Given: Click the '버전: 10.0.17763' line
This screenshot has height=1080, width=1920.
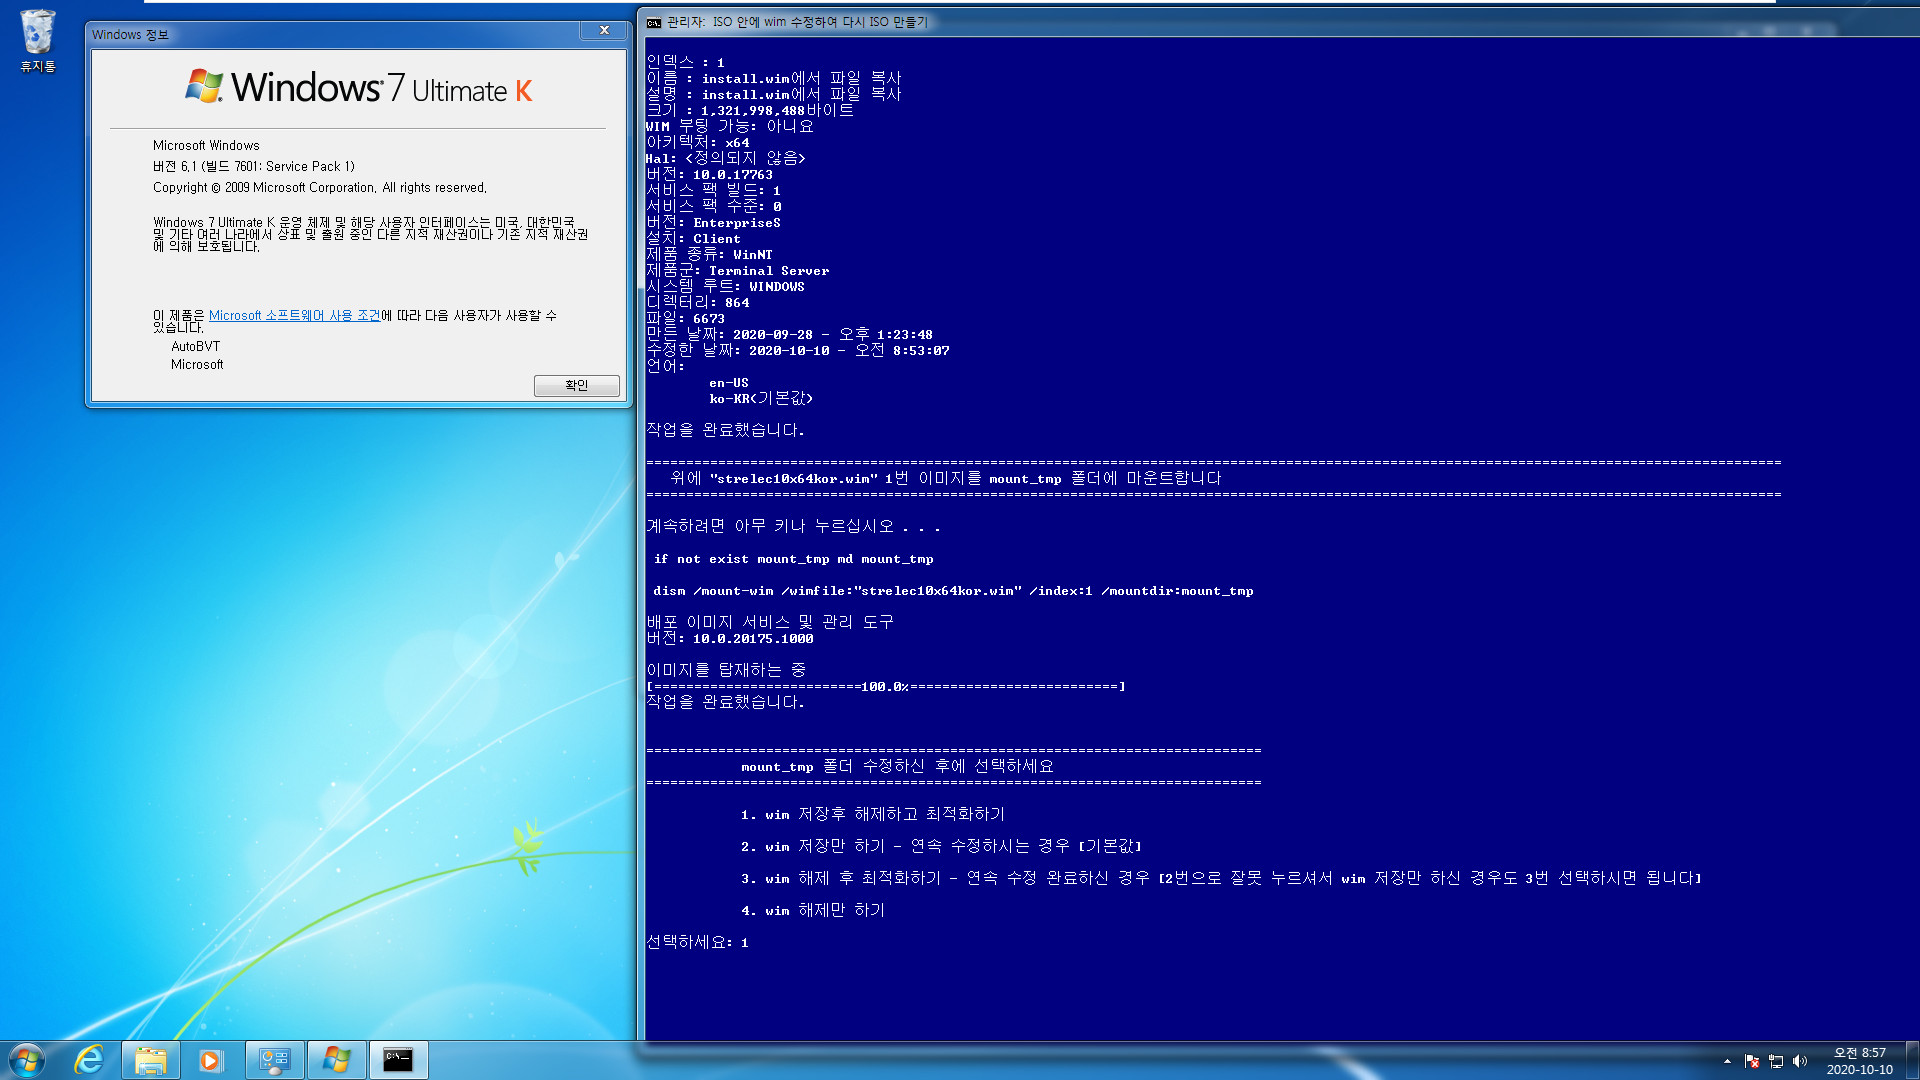Looking at the screenshot, I should coord(709,174).
